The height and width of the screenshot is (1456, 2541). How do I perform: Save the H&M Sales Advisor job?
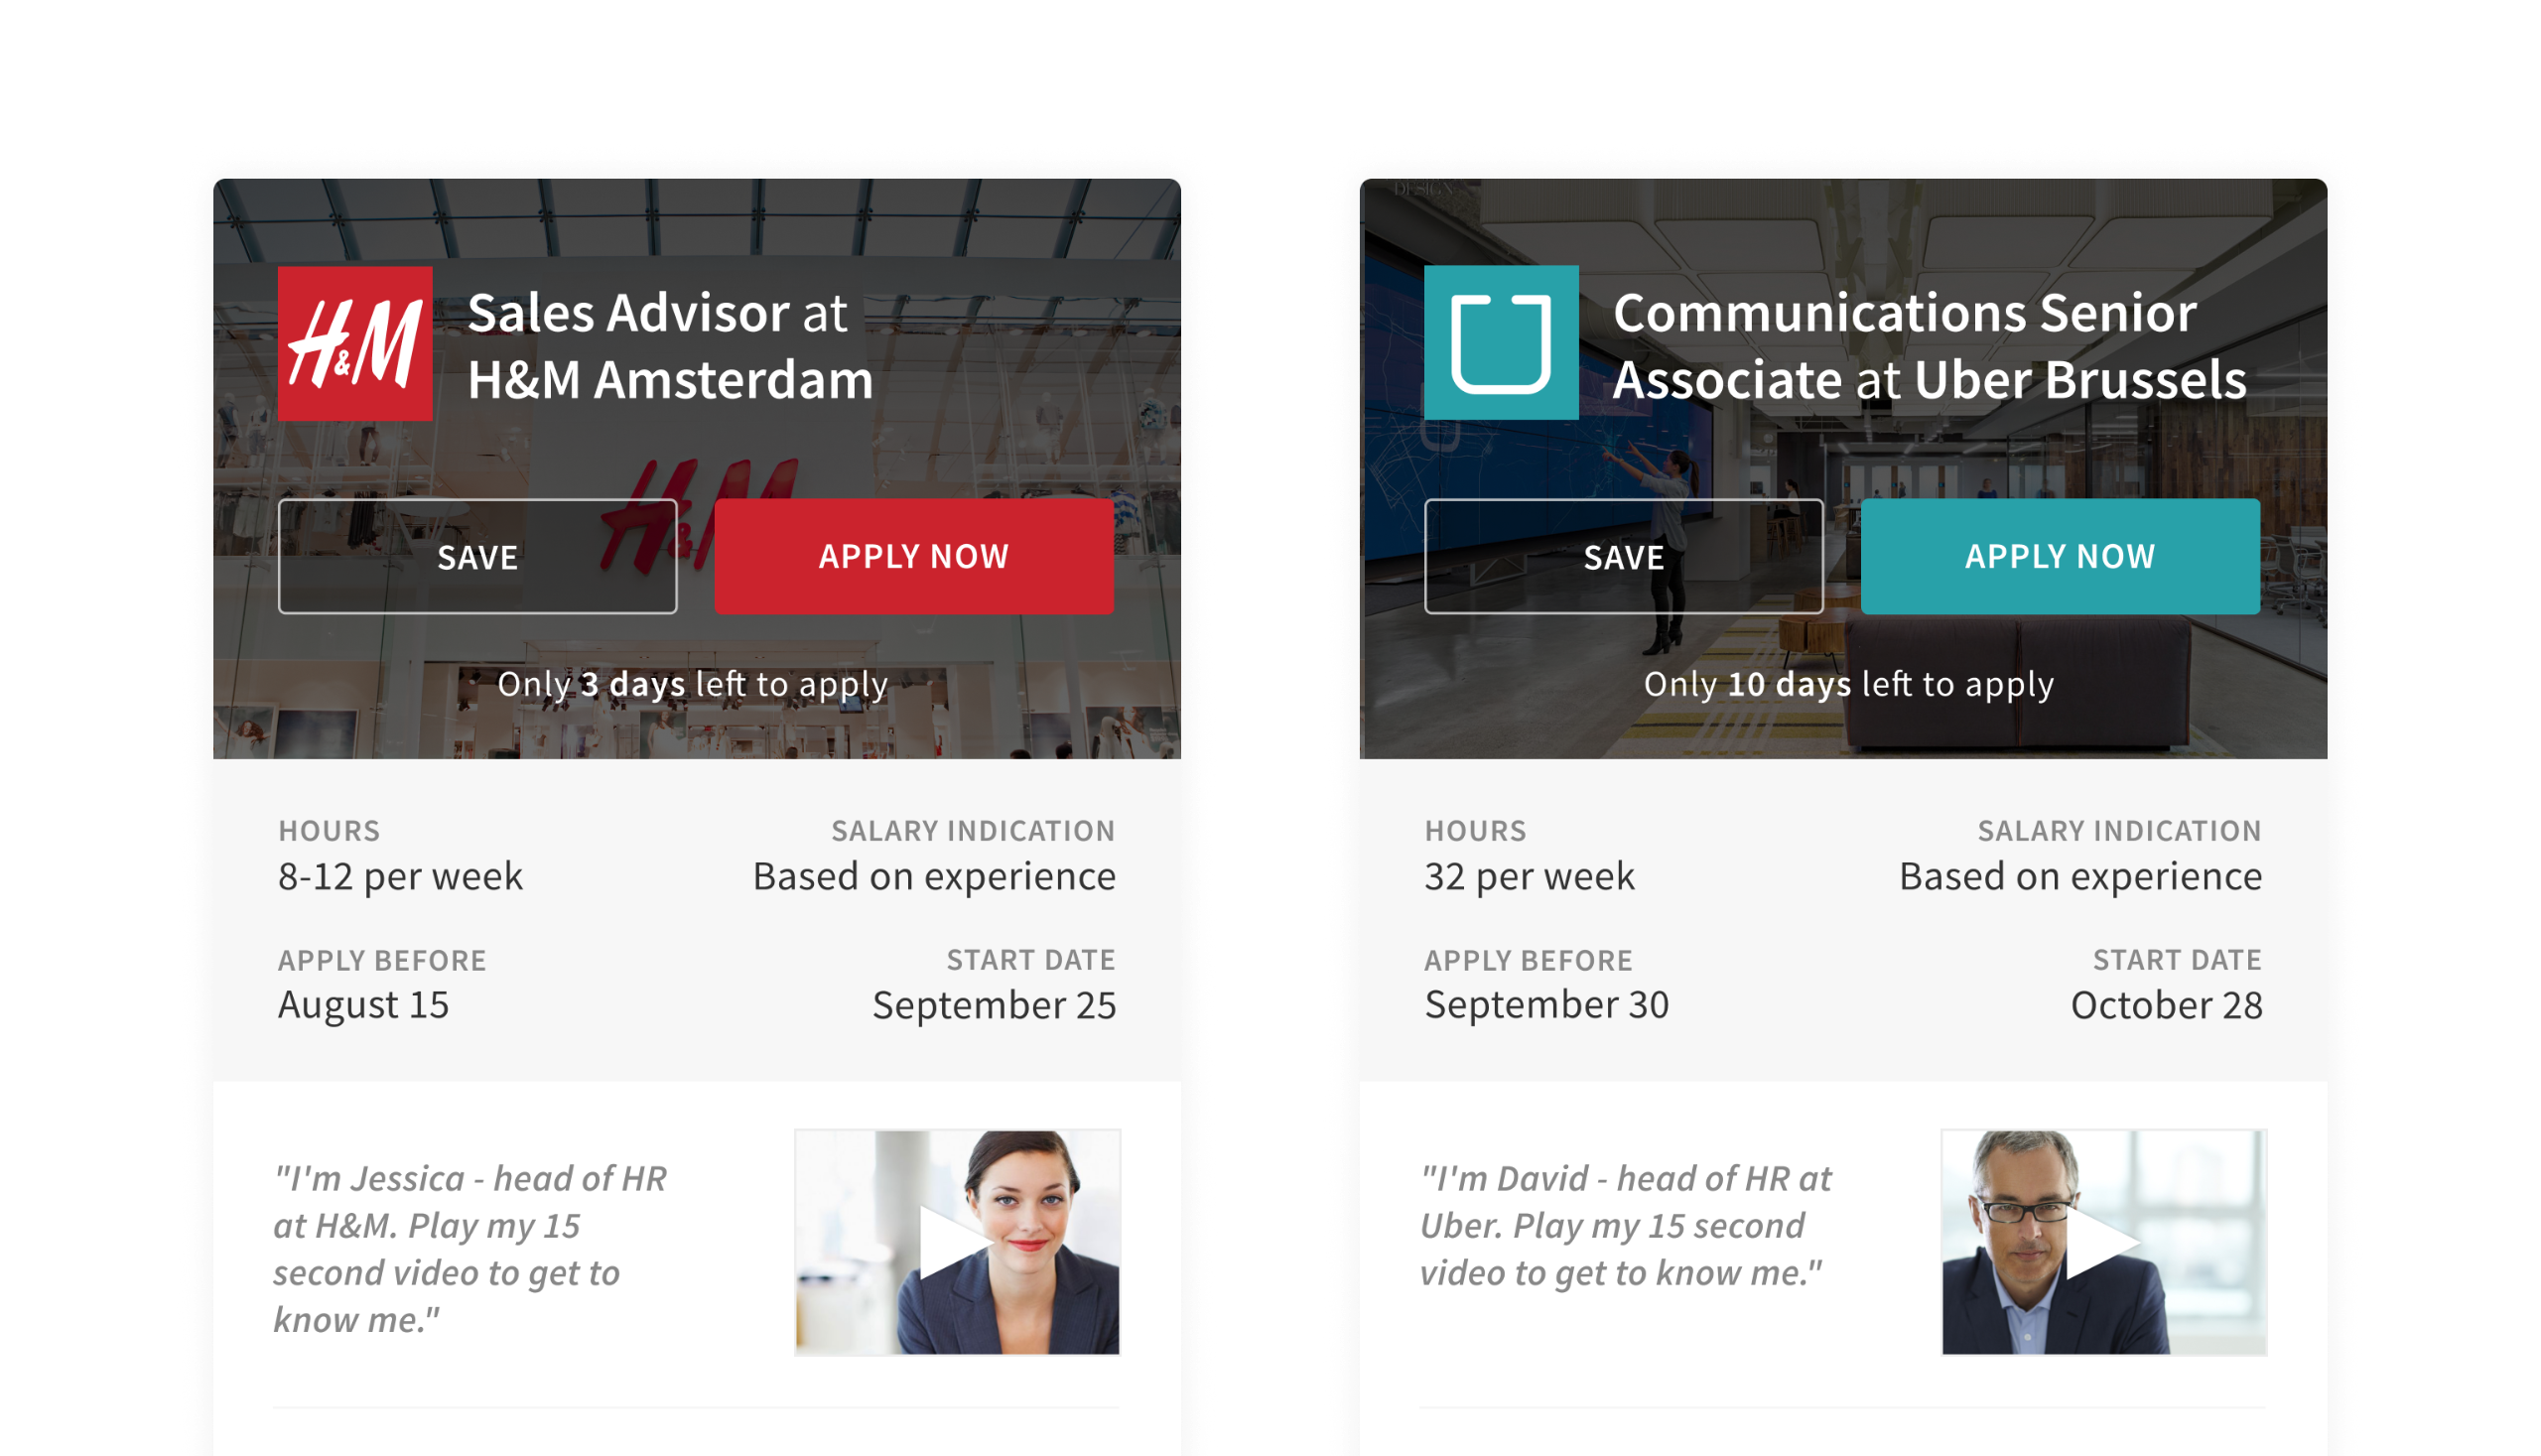(477, 556)
